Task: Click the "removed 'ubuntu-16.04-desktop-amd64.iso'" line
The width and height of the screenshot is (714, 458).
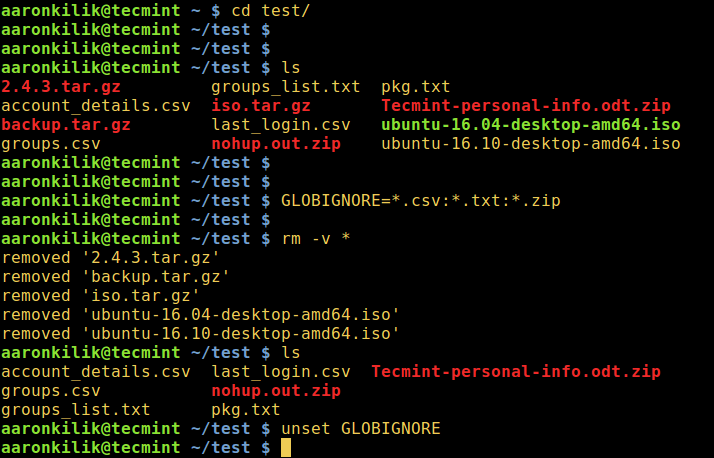Action: (x=201, y=314)
